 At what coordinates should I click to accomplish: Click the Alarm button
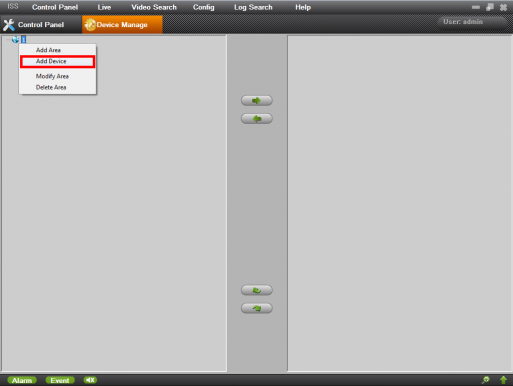click(x=22, y=380)
